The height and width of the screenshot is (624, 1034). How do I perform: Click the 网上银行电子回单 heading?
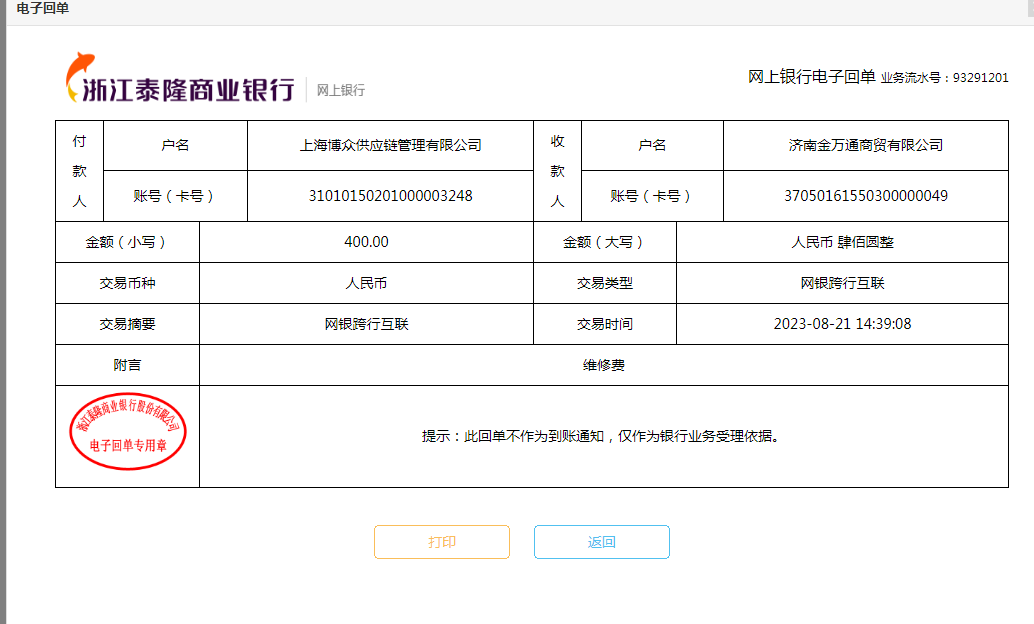point(811,77)
